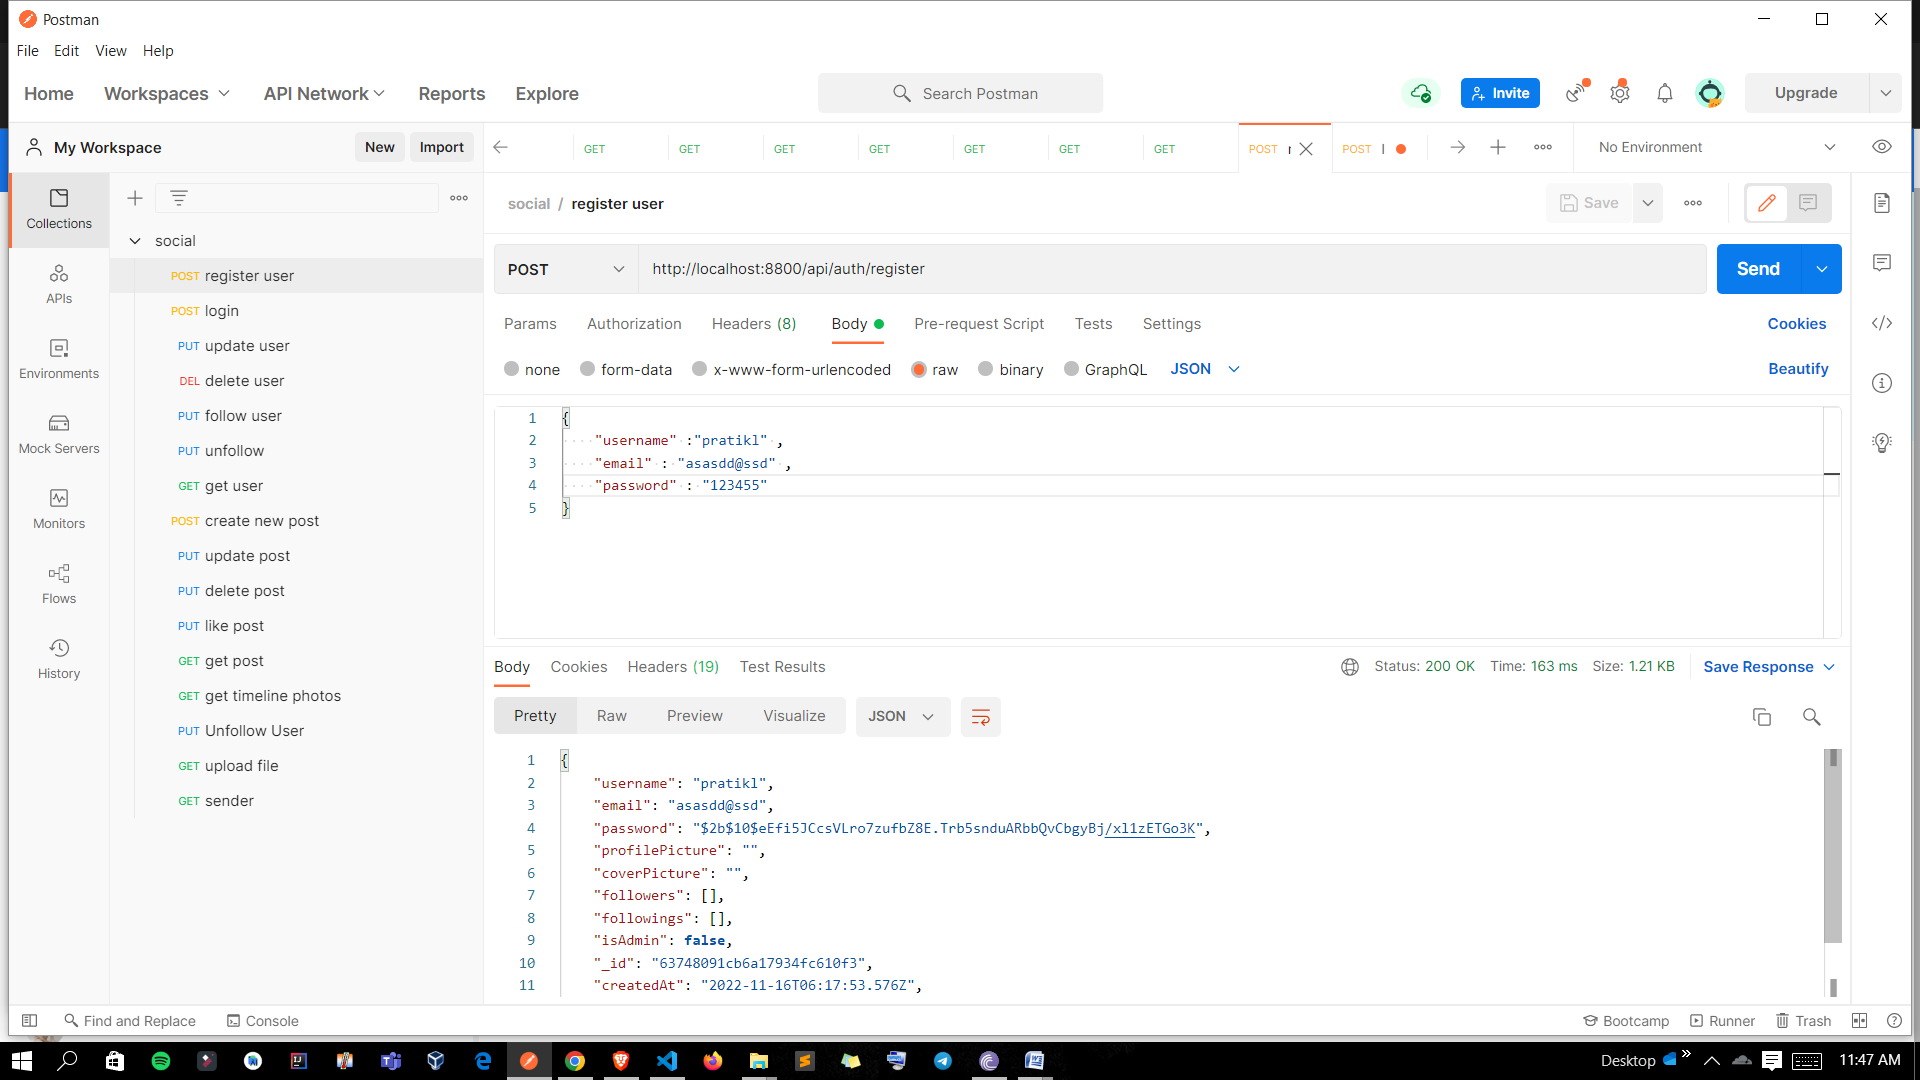
Task: Open the notifications bell
Action: point(1664,92)
